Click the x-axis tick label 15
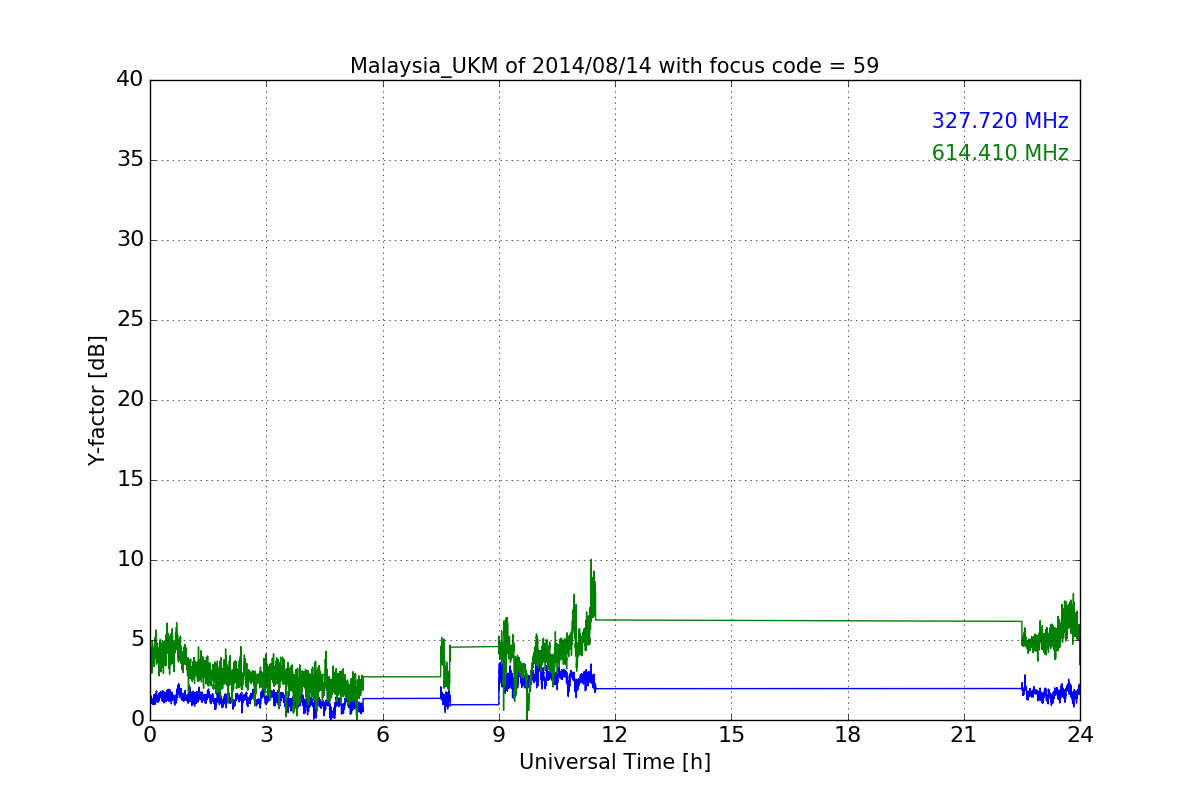This screenshot has height=800, width=1200. (x=731, y=735)
